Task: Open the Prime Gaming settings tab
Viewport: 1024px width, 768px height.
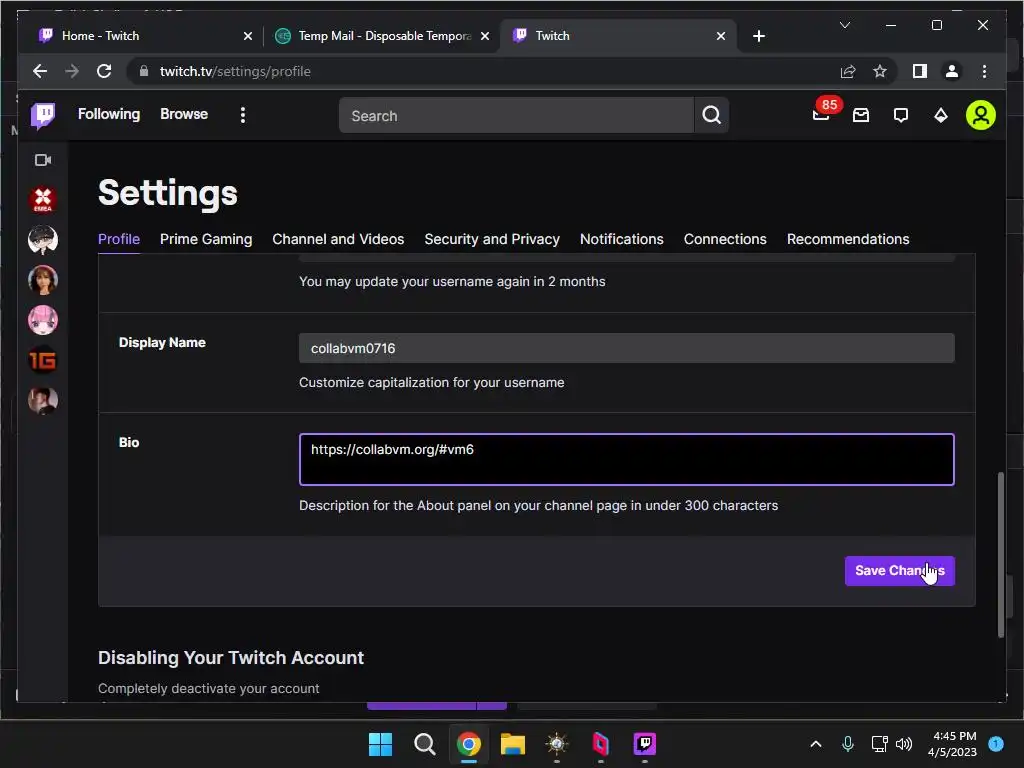Action: tap(206, 239)
